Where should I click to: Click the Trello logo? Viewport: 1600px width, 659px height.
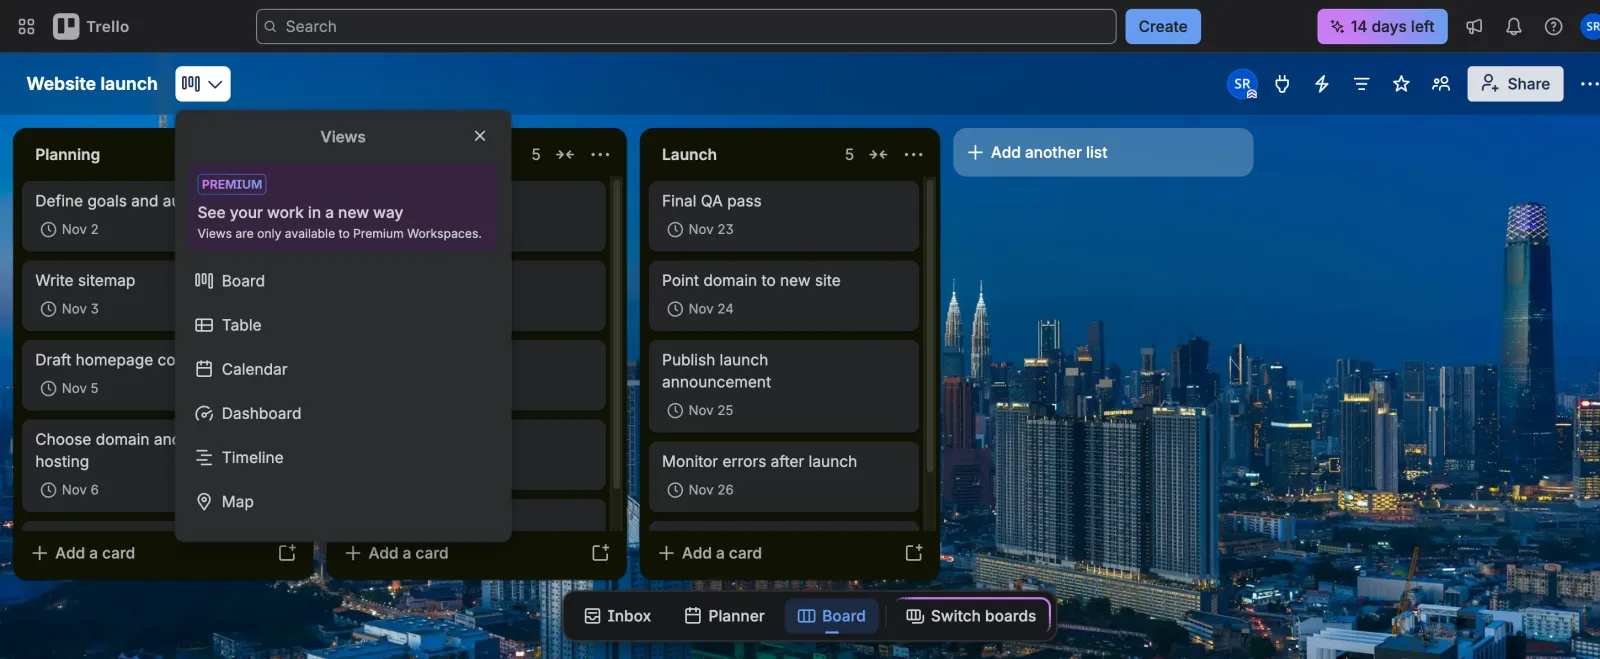pos(92,27)
